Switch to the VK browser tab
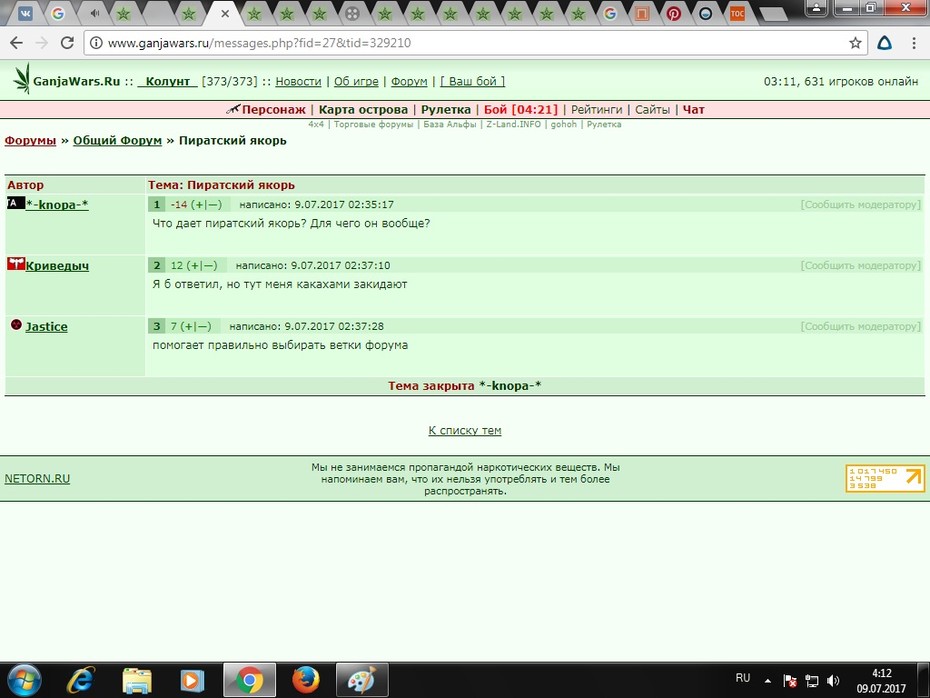 (x=26, y=13)
